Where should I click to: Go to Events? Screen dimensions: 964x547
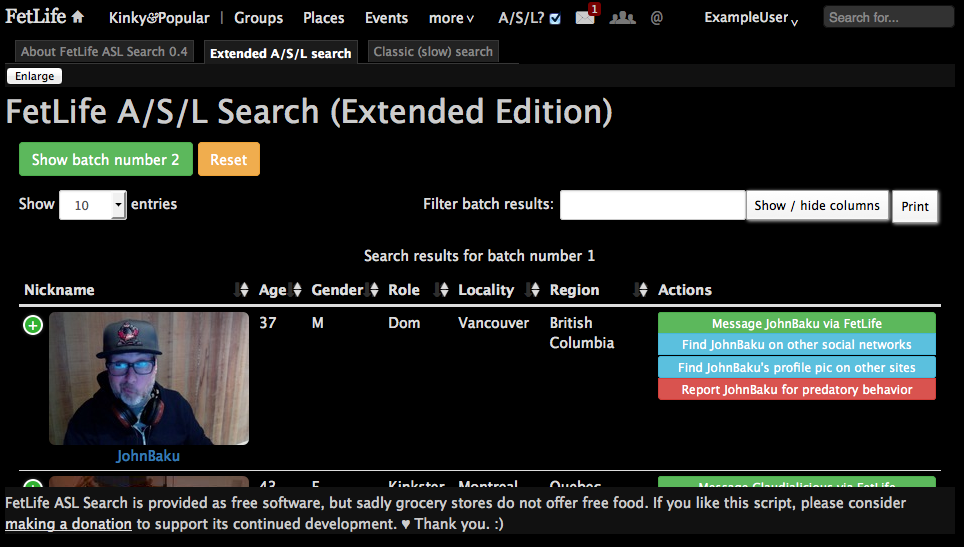coord(386,18)
